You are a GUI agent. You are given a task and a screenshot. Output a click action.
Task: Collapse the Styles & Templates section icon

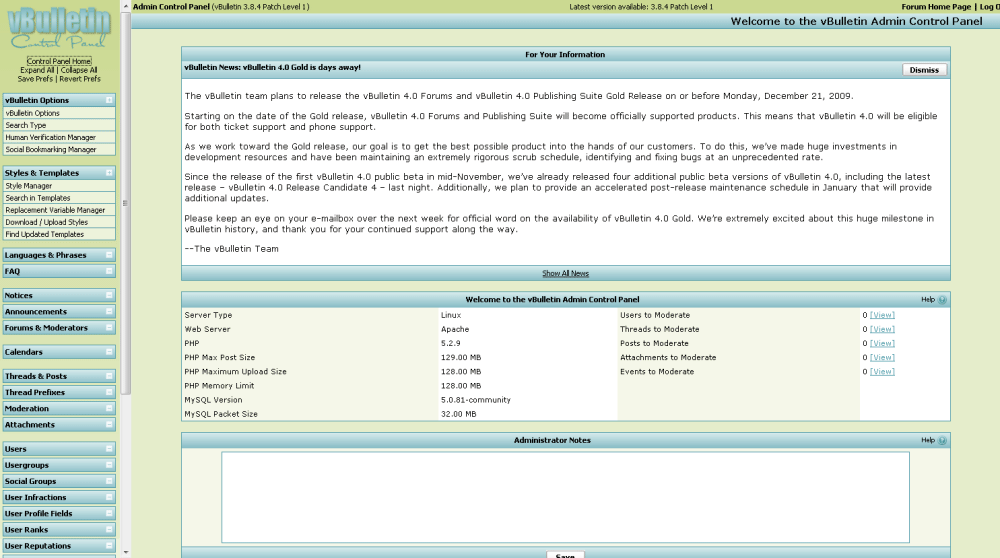[x=109, y=173]
